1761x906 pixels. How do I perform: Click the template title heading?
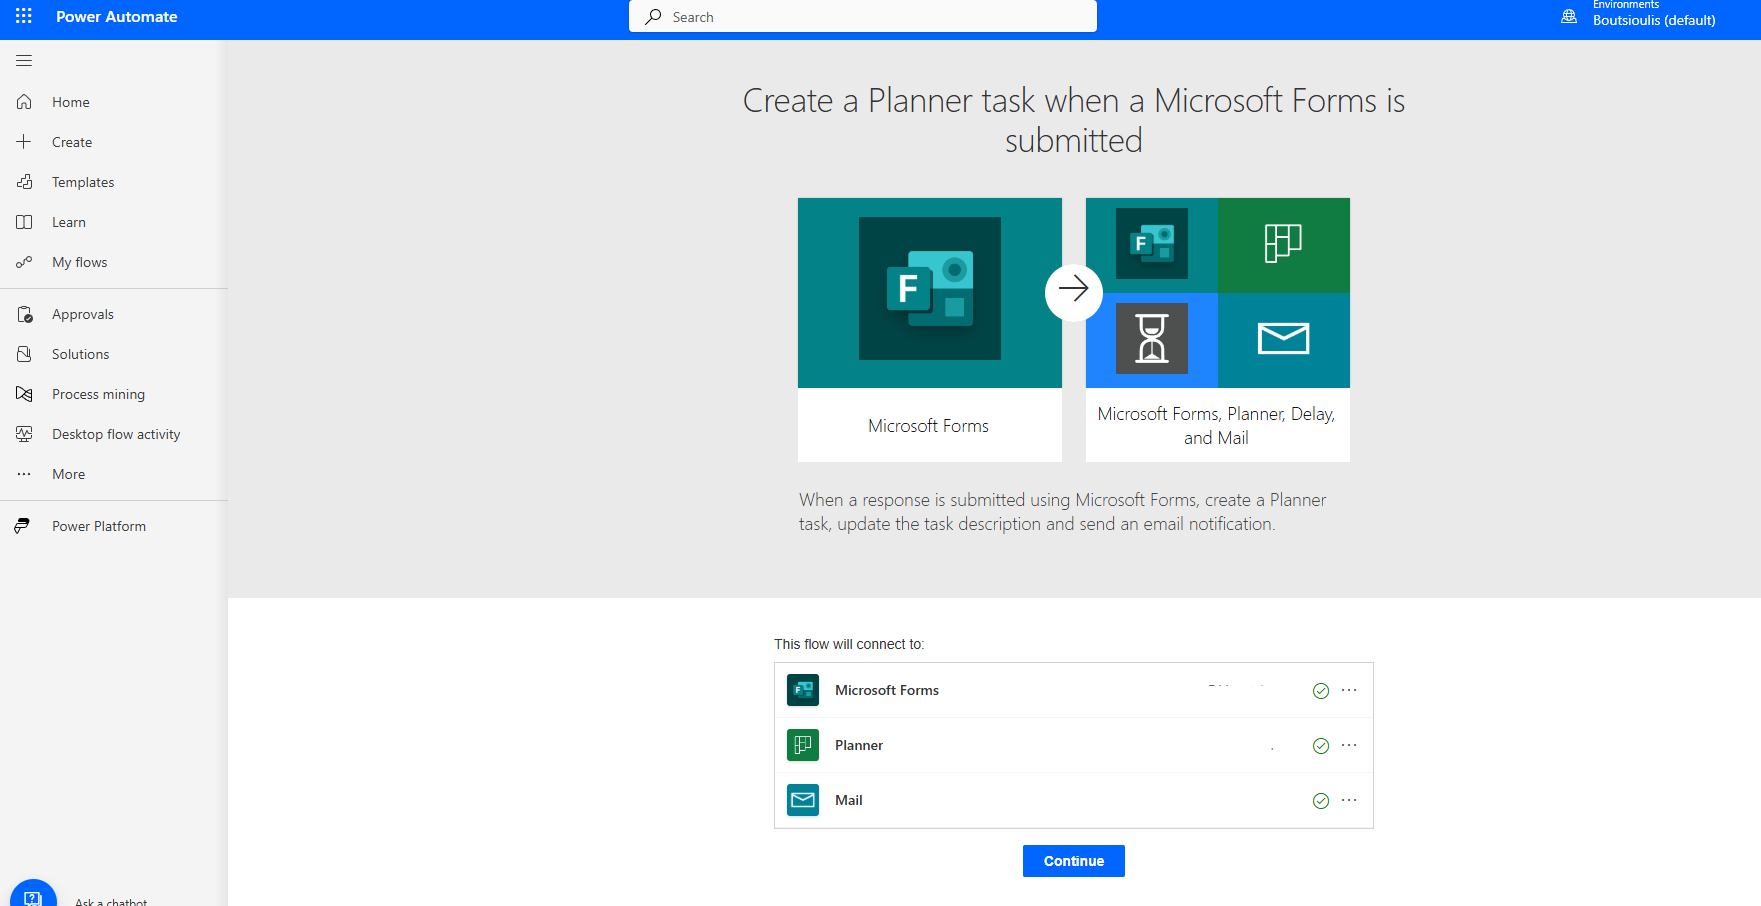[1074, 120]
